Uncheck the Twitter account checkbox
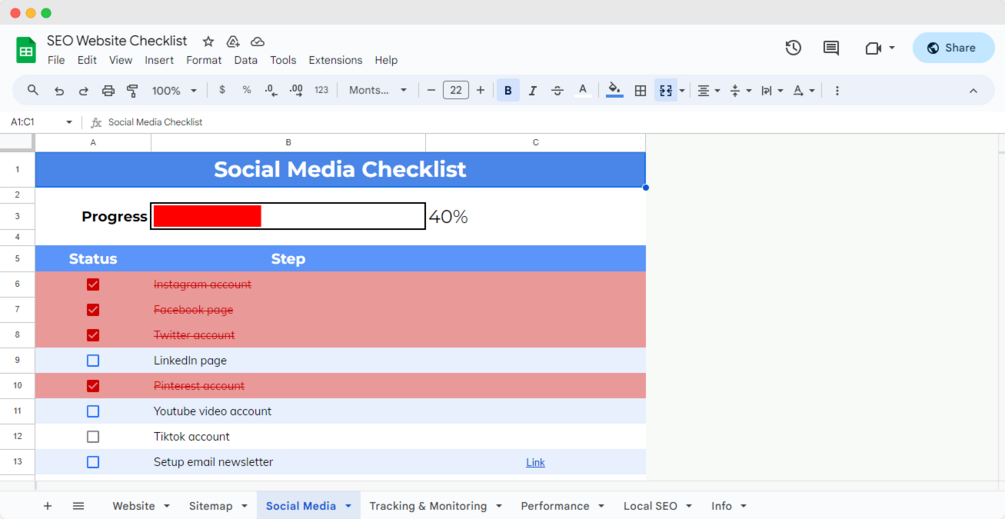The height and width of the screenshot is (519, 1005). pos(93,335)
